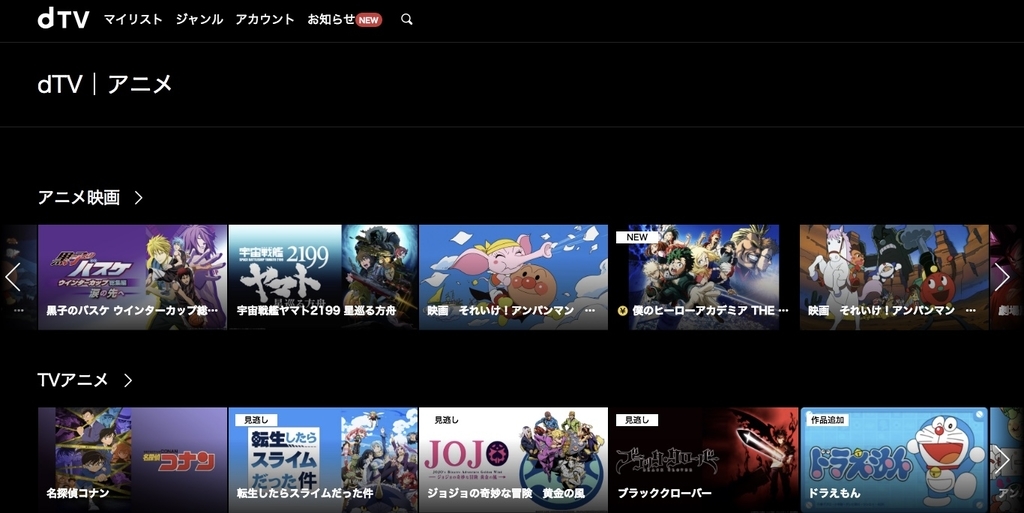
Task: Open the お知らせ notifications menu
Action: (x=331, y=20)
